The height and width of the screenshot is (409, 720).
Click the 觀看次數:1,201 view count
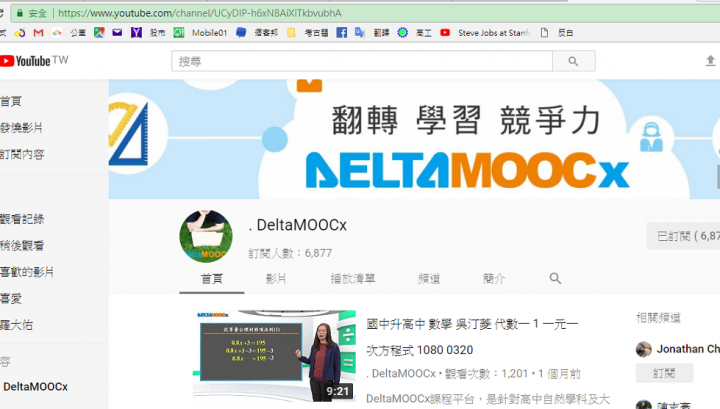point(486,374)
